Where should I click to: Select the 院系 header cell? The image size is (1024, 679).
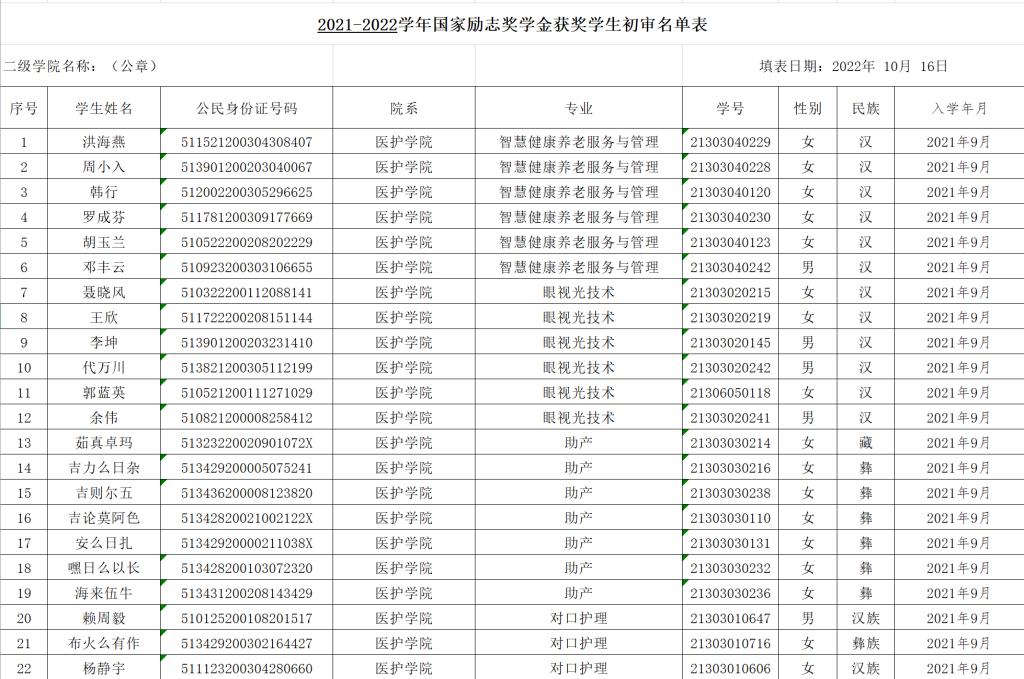(404, 108)
